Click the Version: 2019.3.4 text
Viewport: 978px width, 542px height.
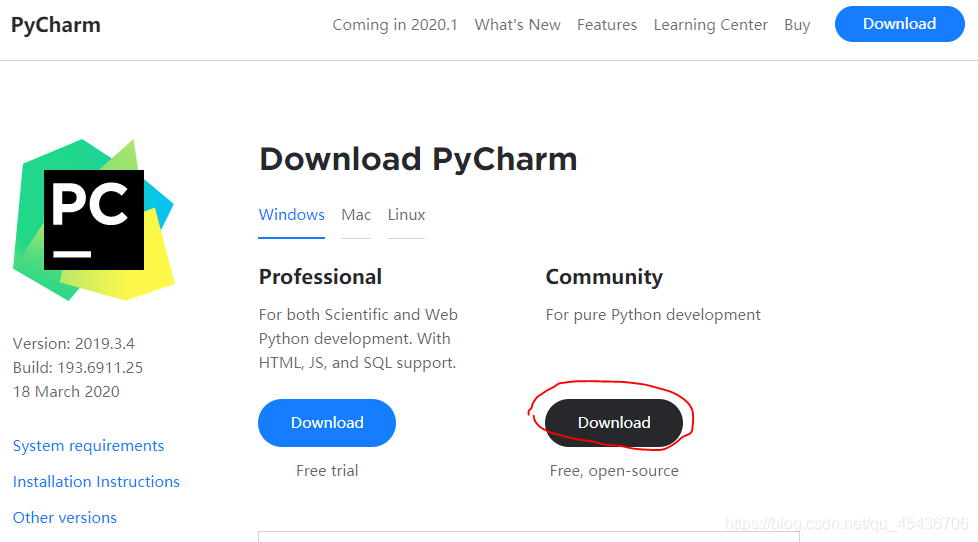(74, 344)
